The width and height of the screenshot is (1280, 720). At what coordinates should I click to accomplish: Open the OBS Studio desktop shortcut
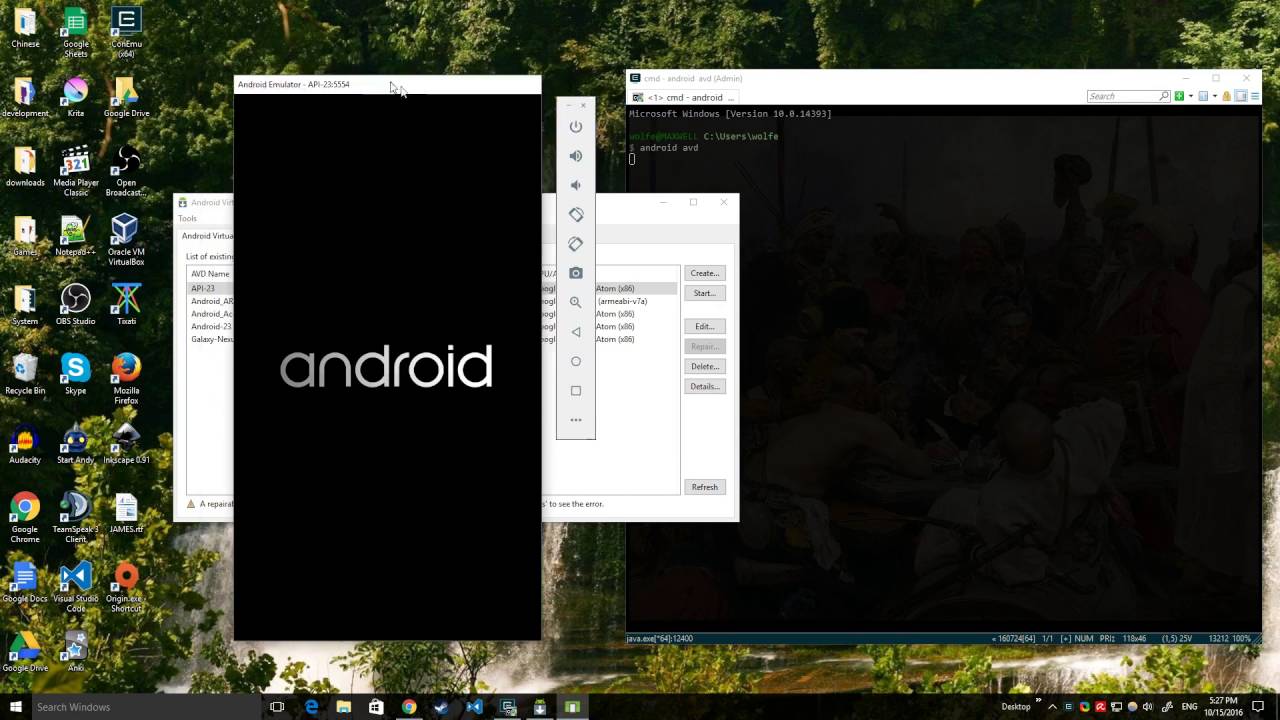[75, 304]
